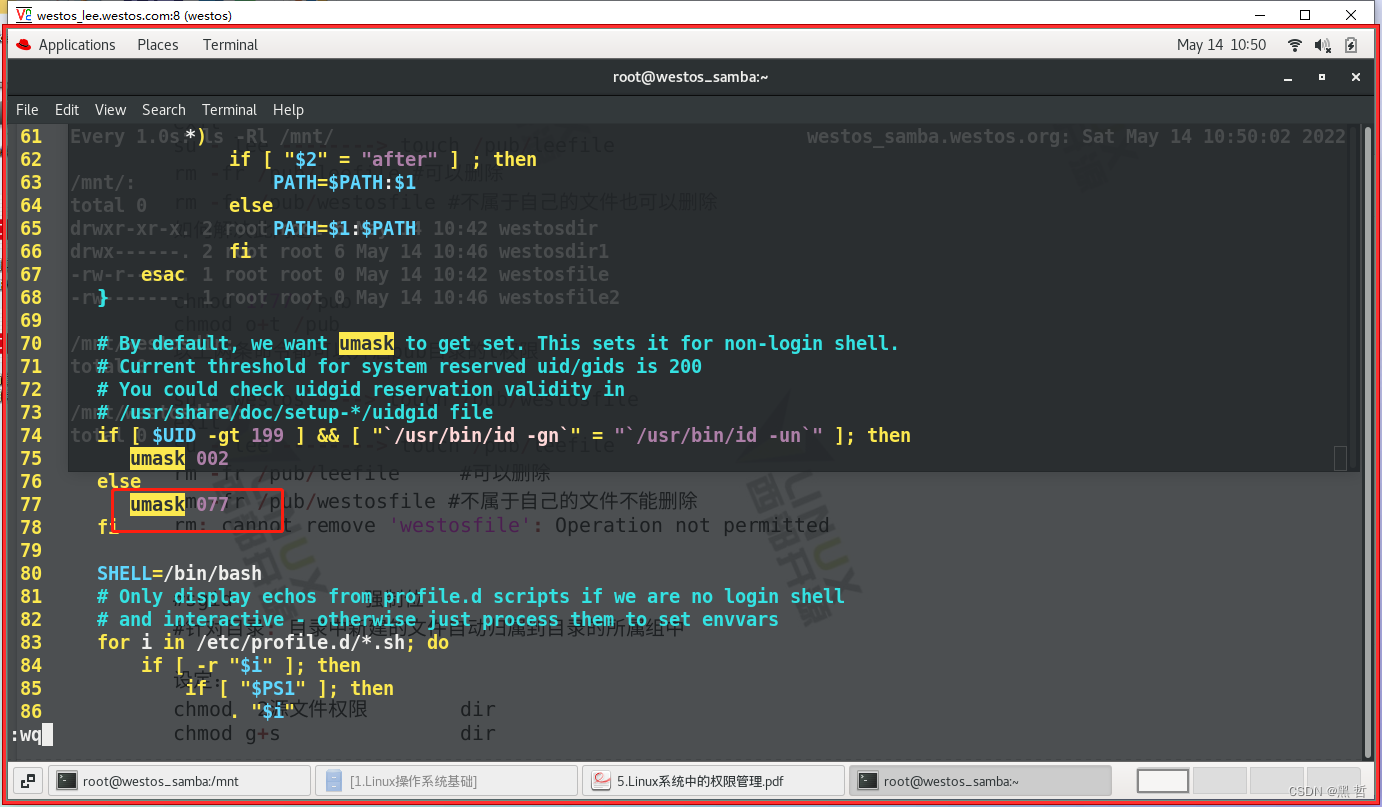Click the terminal icon on the root@westos_samba:/mnt taskbar button

(x=66, y=780)
